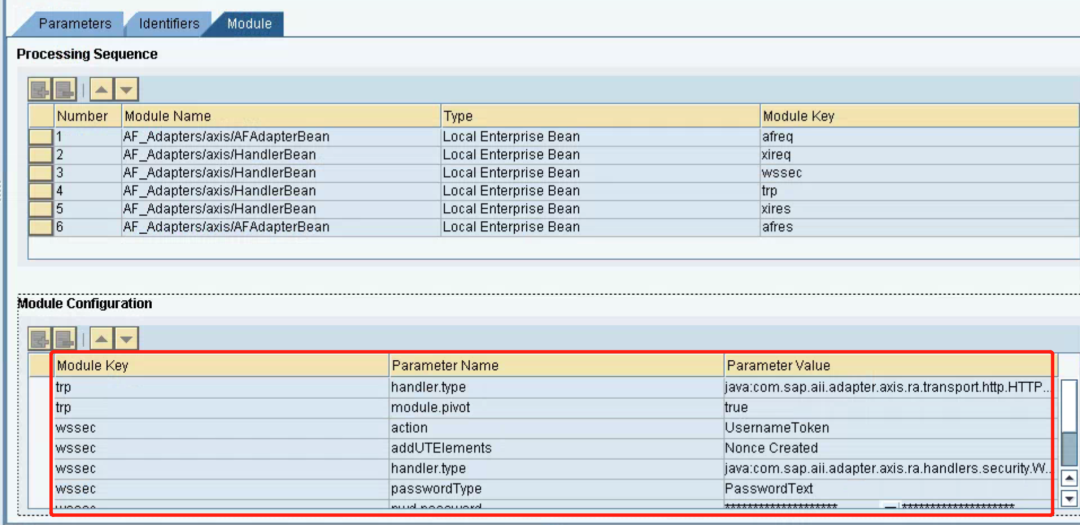The width and height of the screenshot is (1080, 525).
Task: Click transport.http.HTTP handler type value
Action: tap(889, 387)
